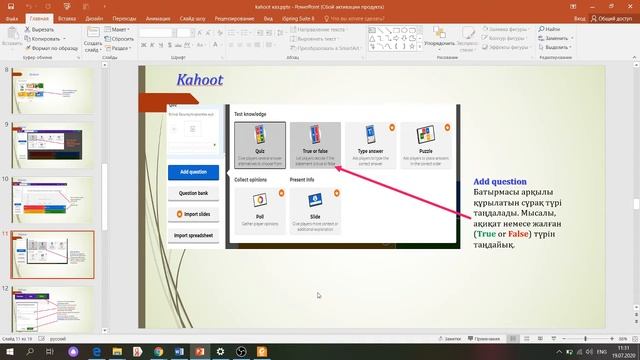Click Примечания comments button in status bar
Viewport: 640px width, 360px height.
point(484,339)
